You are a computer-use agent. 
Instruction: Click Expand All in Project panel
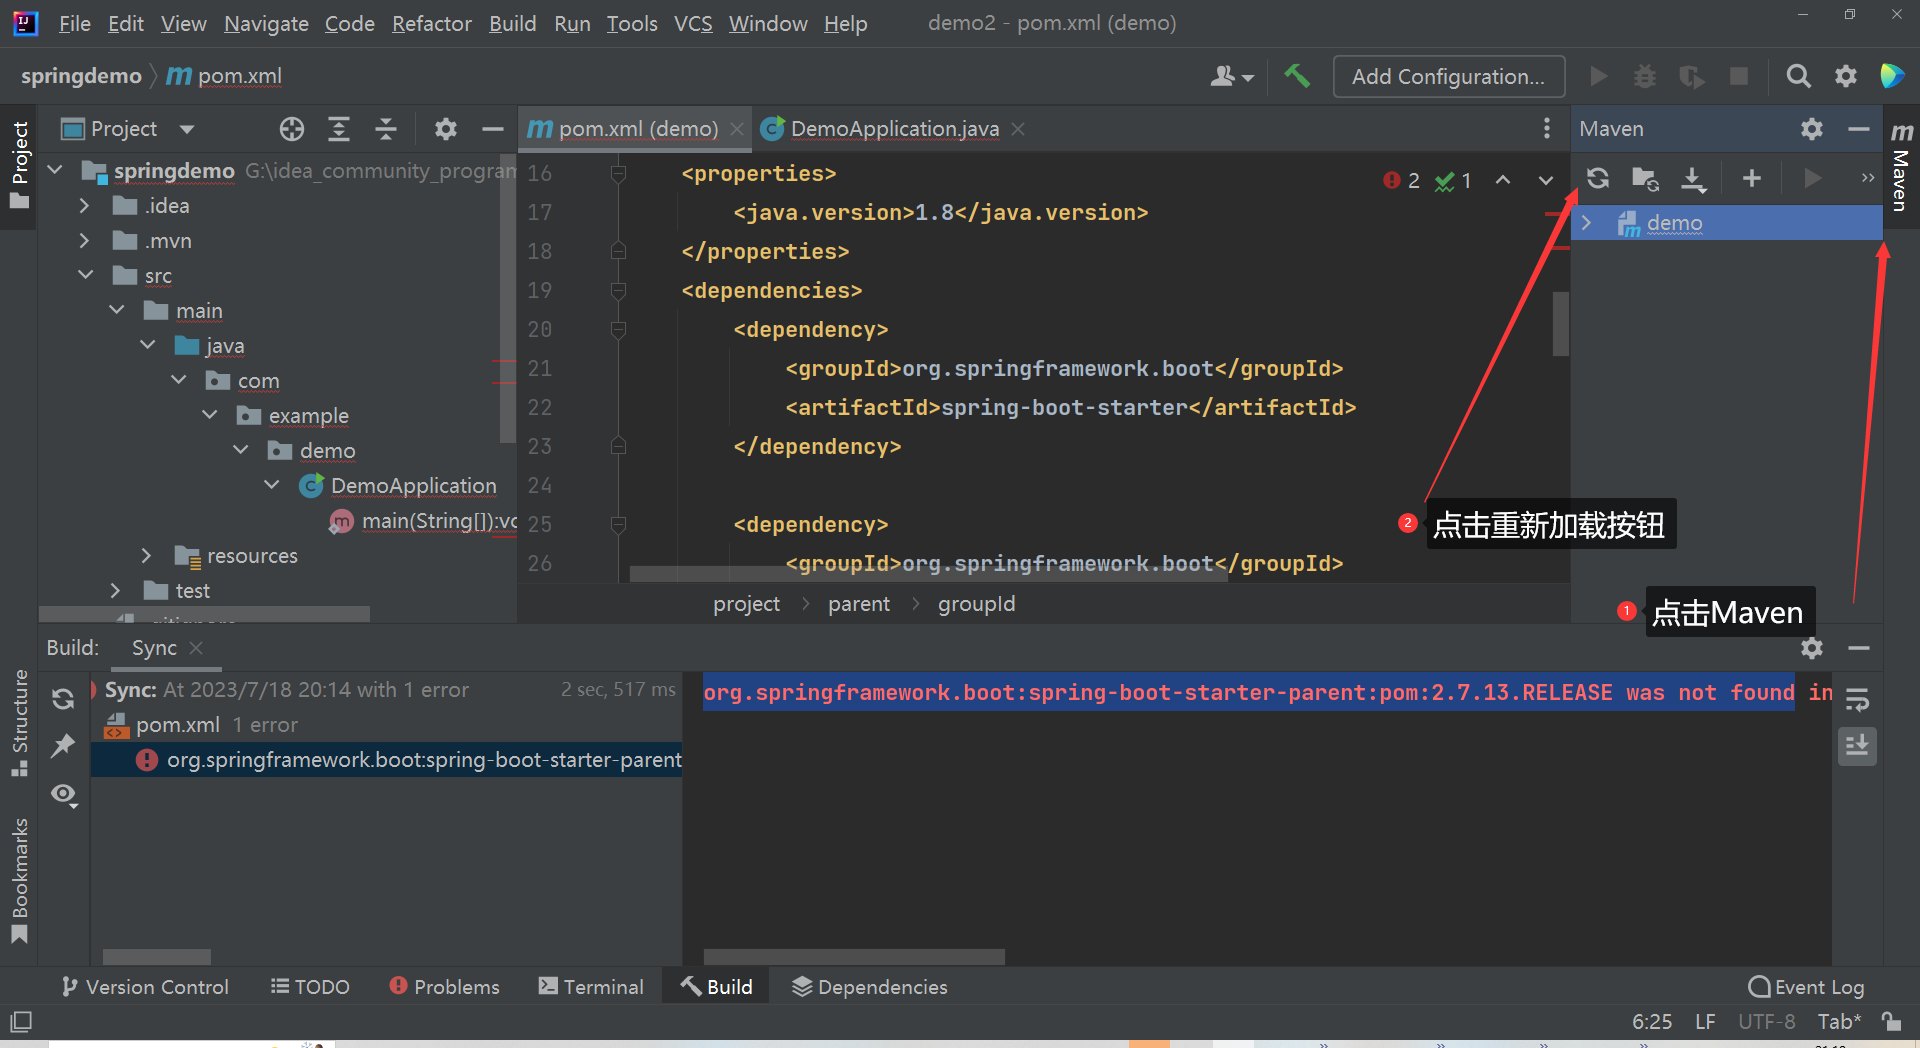click(x=339, y=129)
